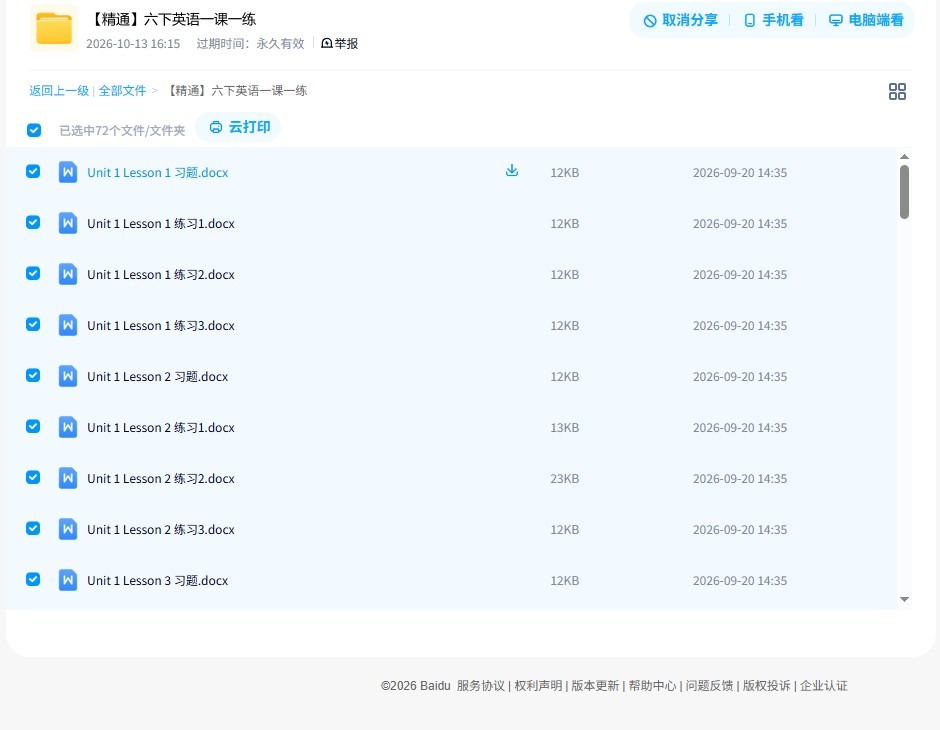Click Word icon of Unit 1 Lesson 3 习题.docx
Image resolution: width=940 pixels, height=730 pixels.
point(68,580)
